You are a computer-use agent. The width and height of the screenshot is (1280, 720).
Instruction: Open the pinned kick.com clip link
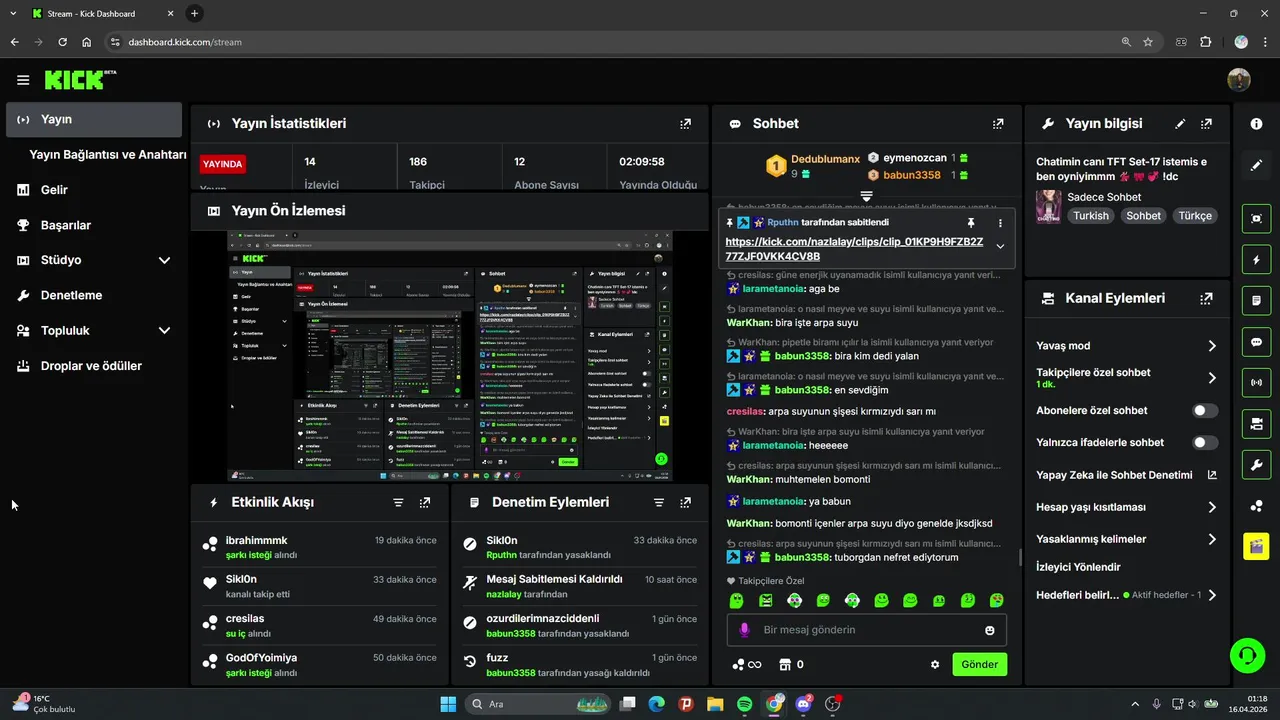coord(854,249)
